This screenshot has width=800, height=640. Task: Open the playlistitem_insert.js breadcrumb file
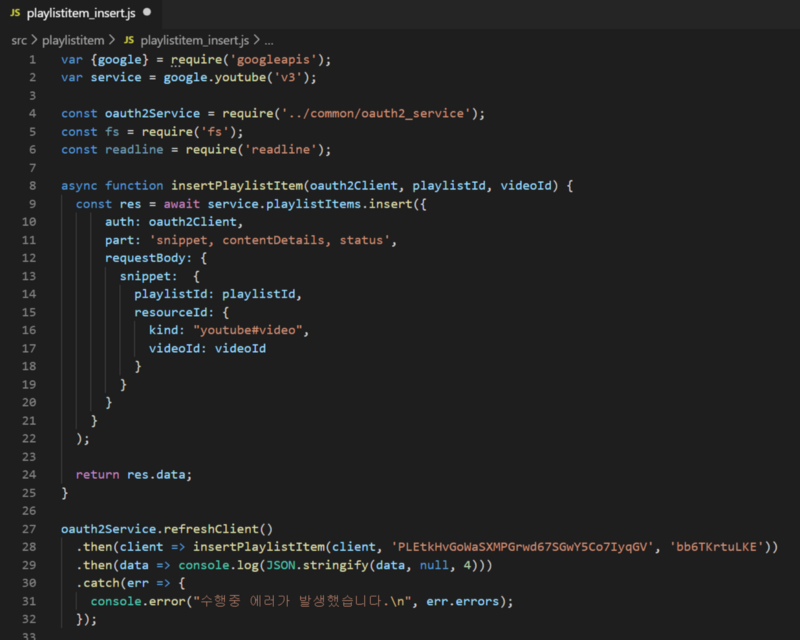(194, 40)
